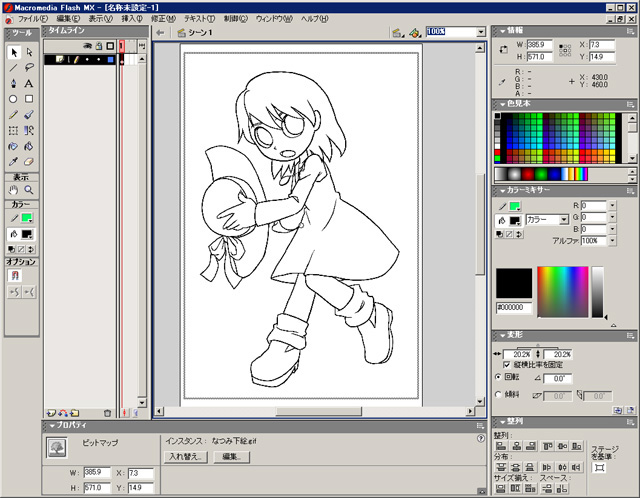Open the R value dropdown arrow
The image size is (640, 498).
point(612,205)
